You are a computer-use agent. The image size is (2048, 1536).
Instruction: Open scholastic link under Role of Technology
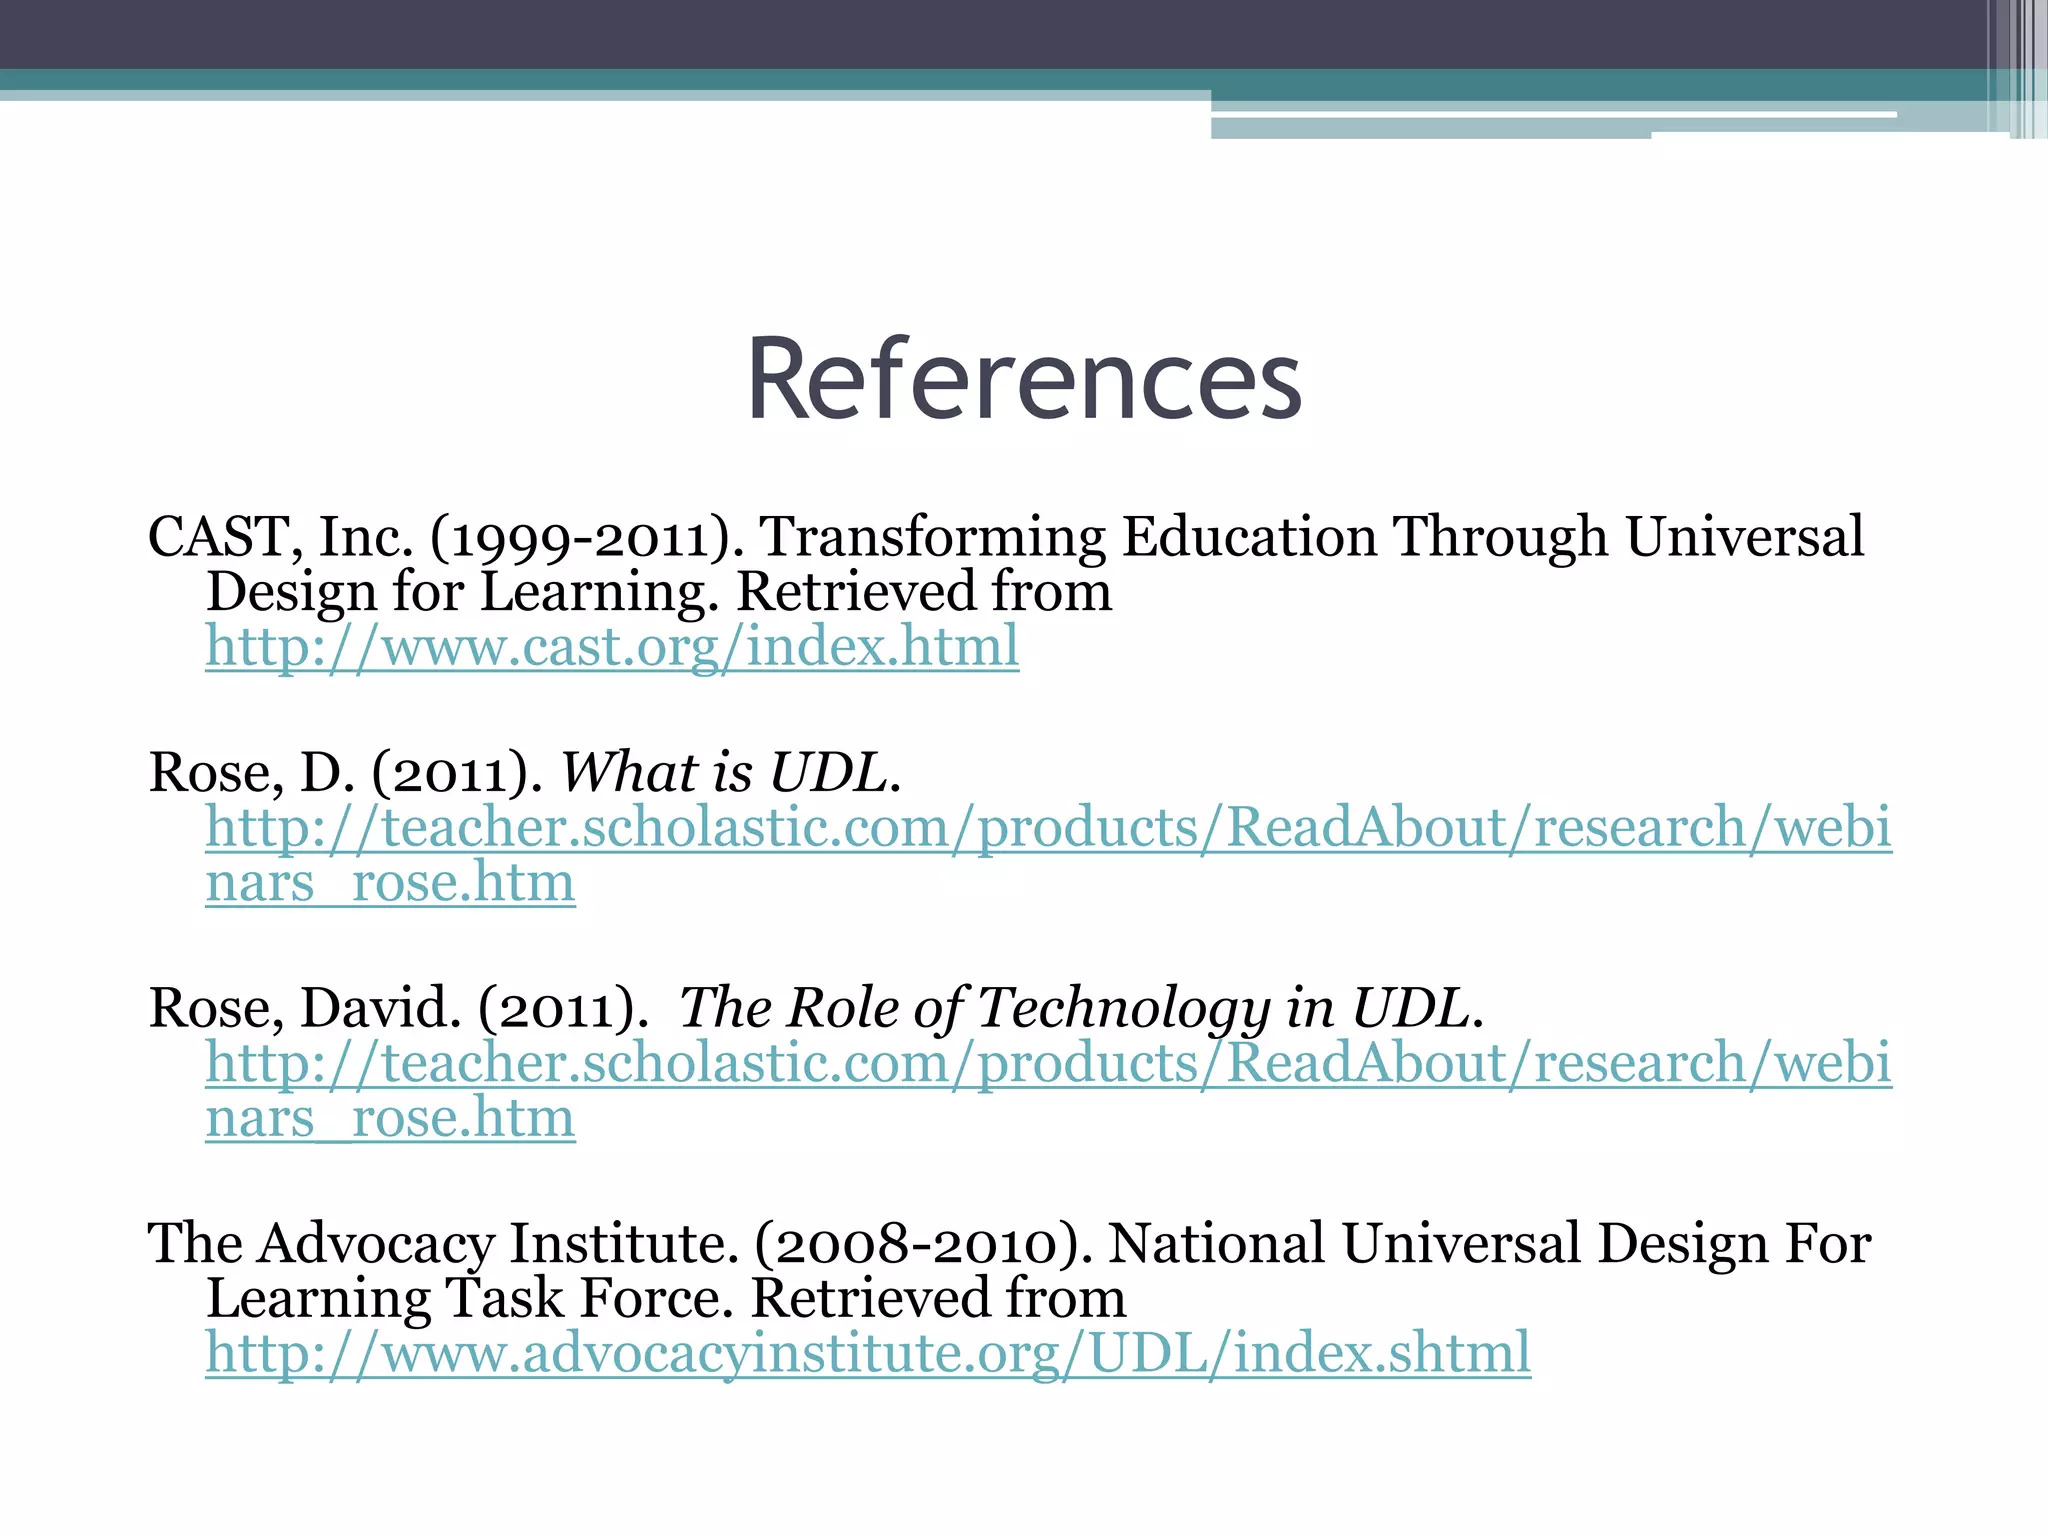click(x=1048, y=1063)
